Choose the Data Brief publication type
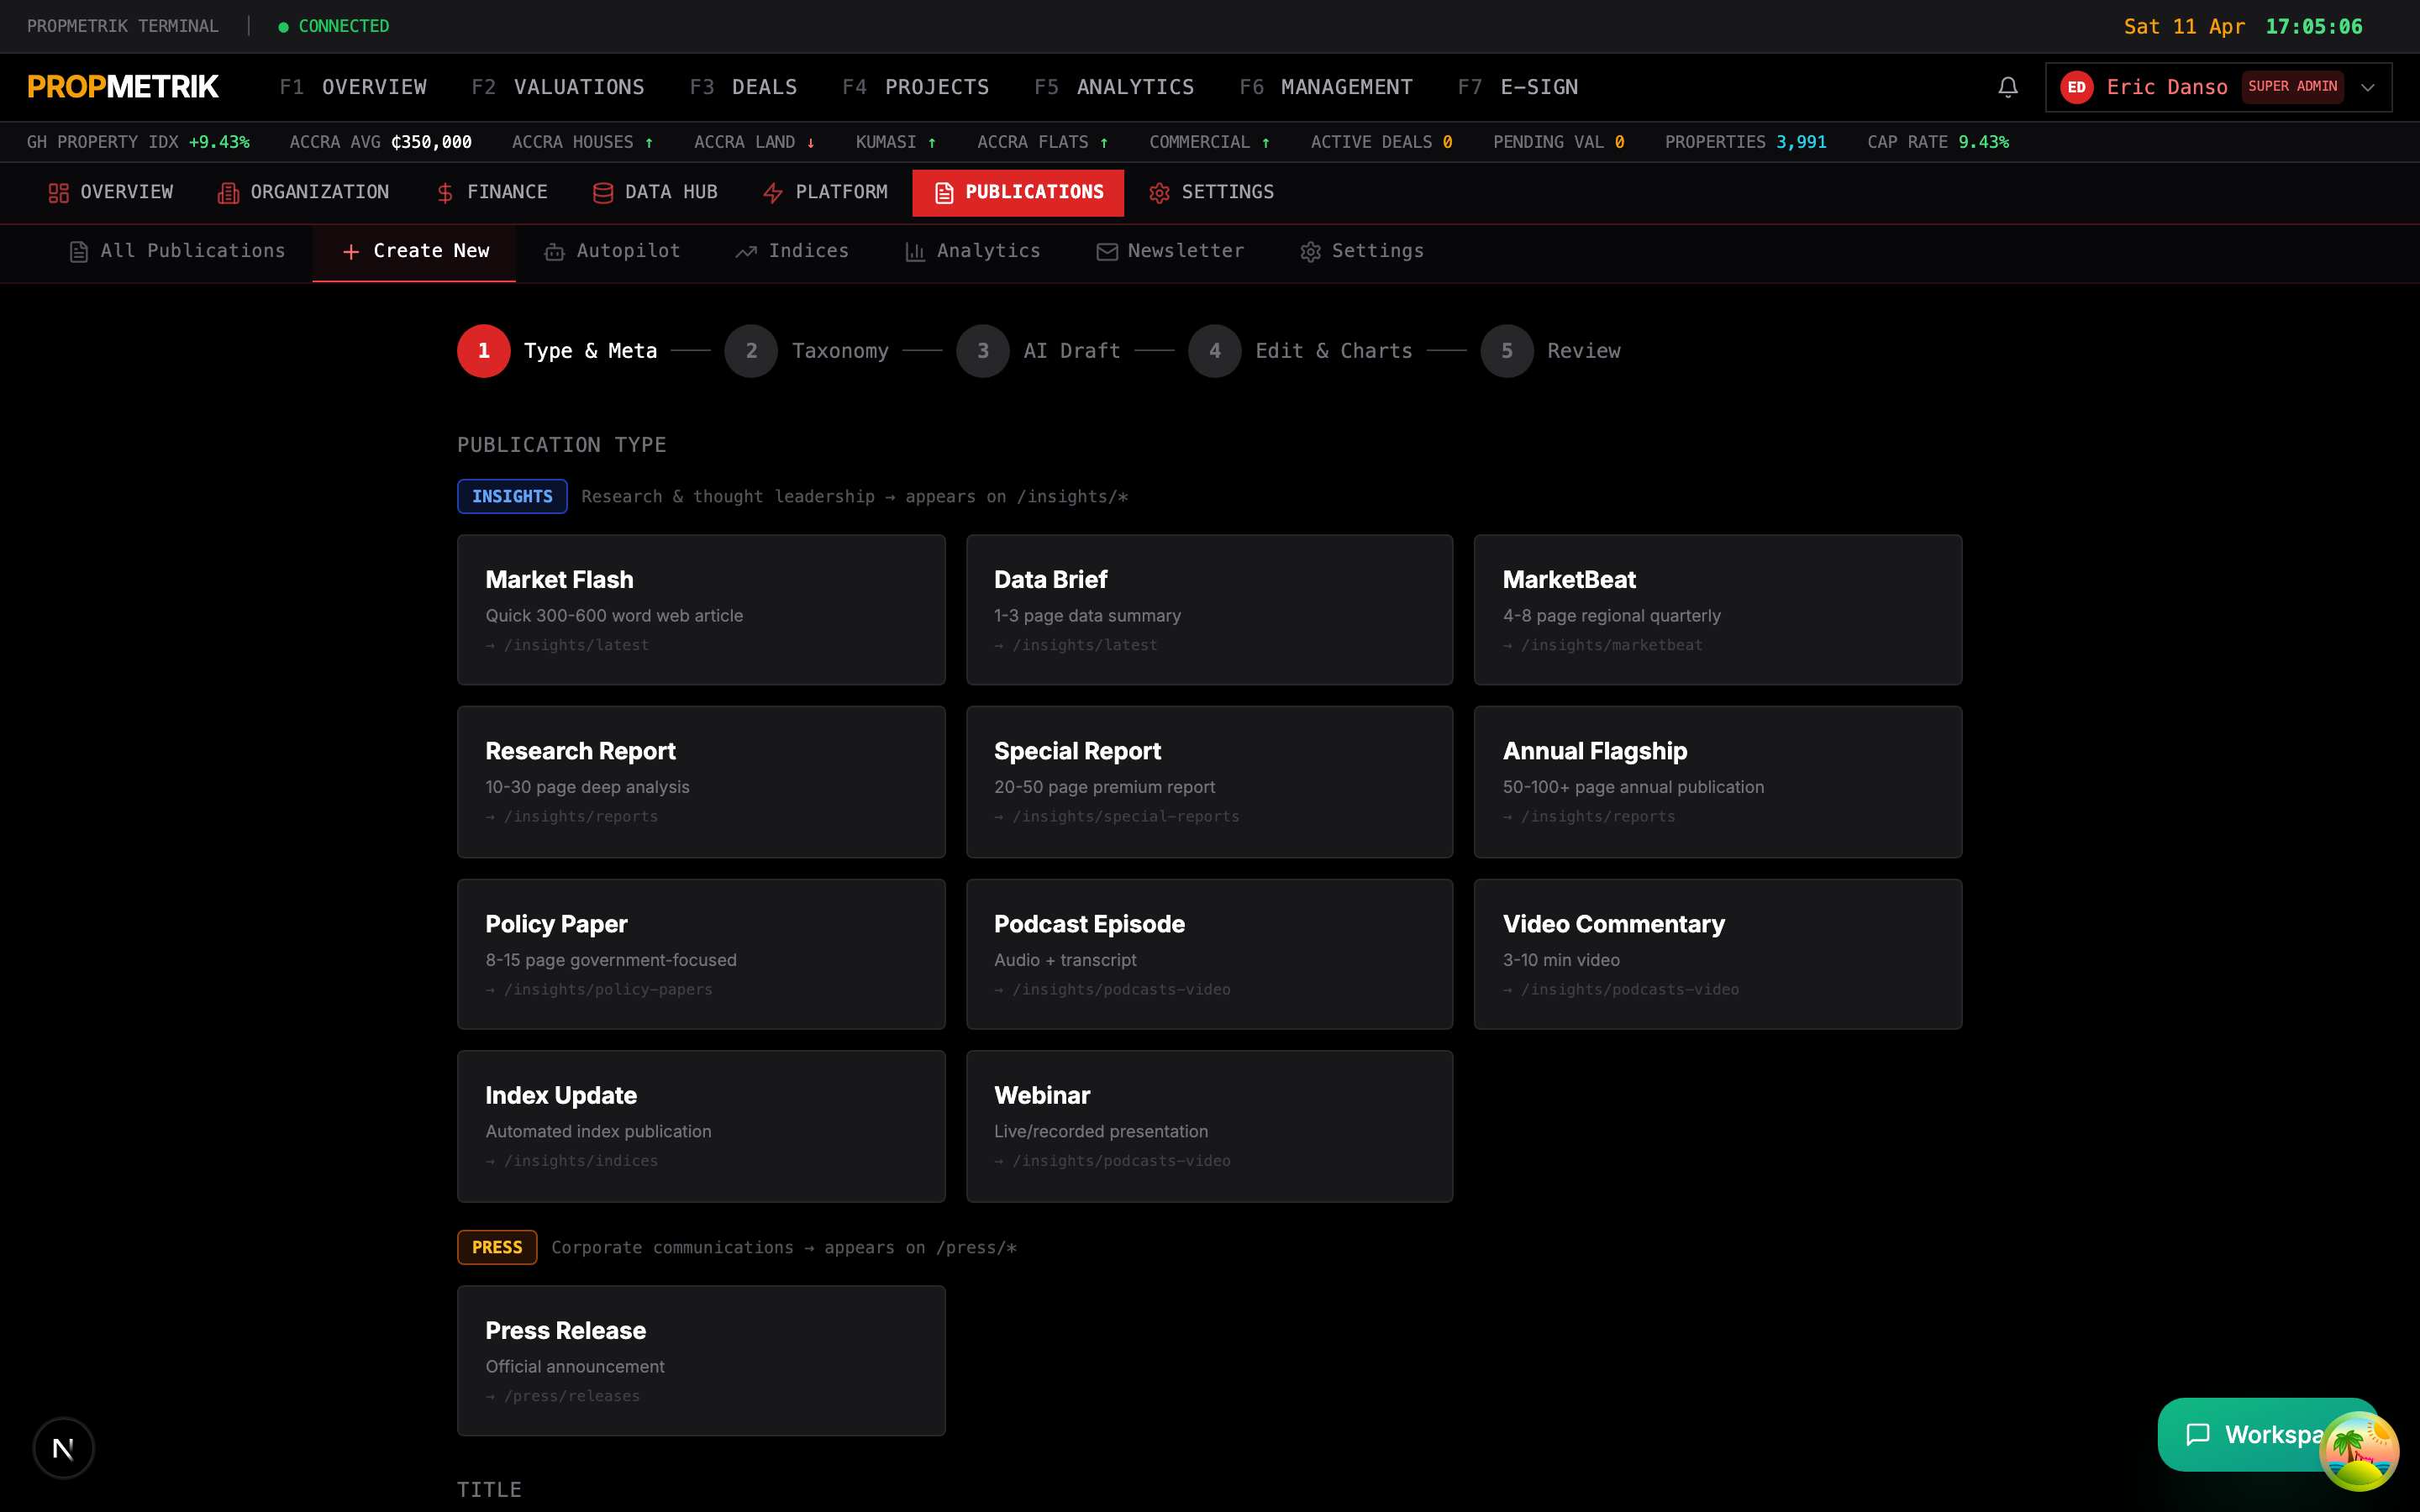 (x=1209, y=610)
